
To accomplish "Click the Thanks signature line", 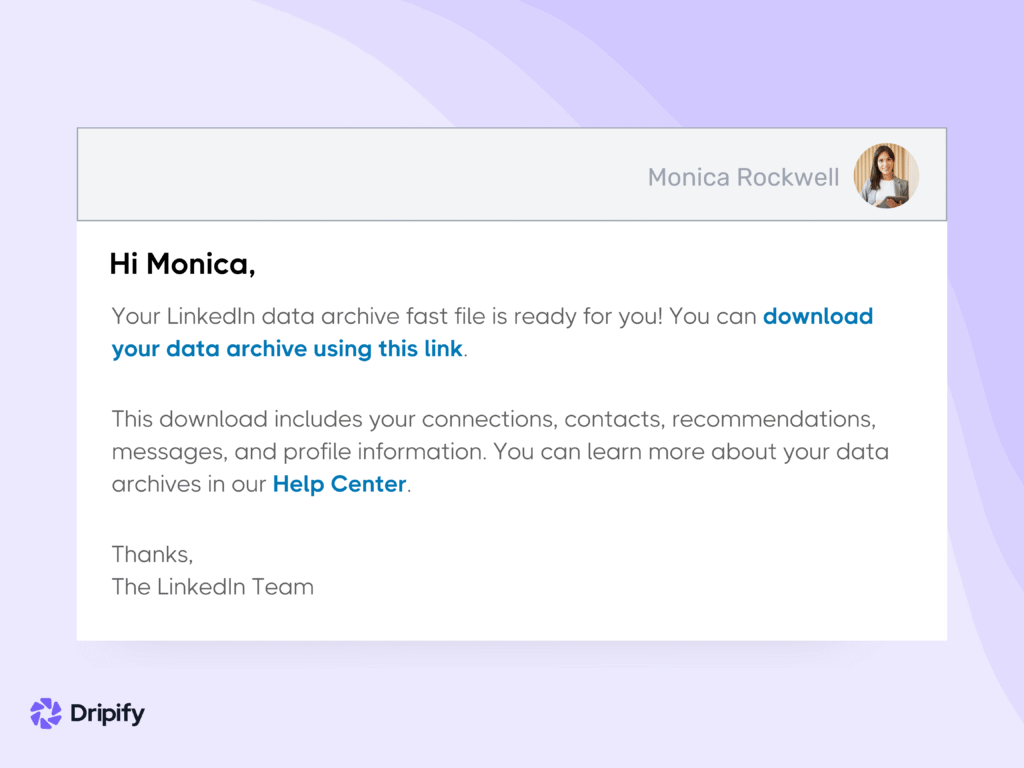I will 152,554.
